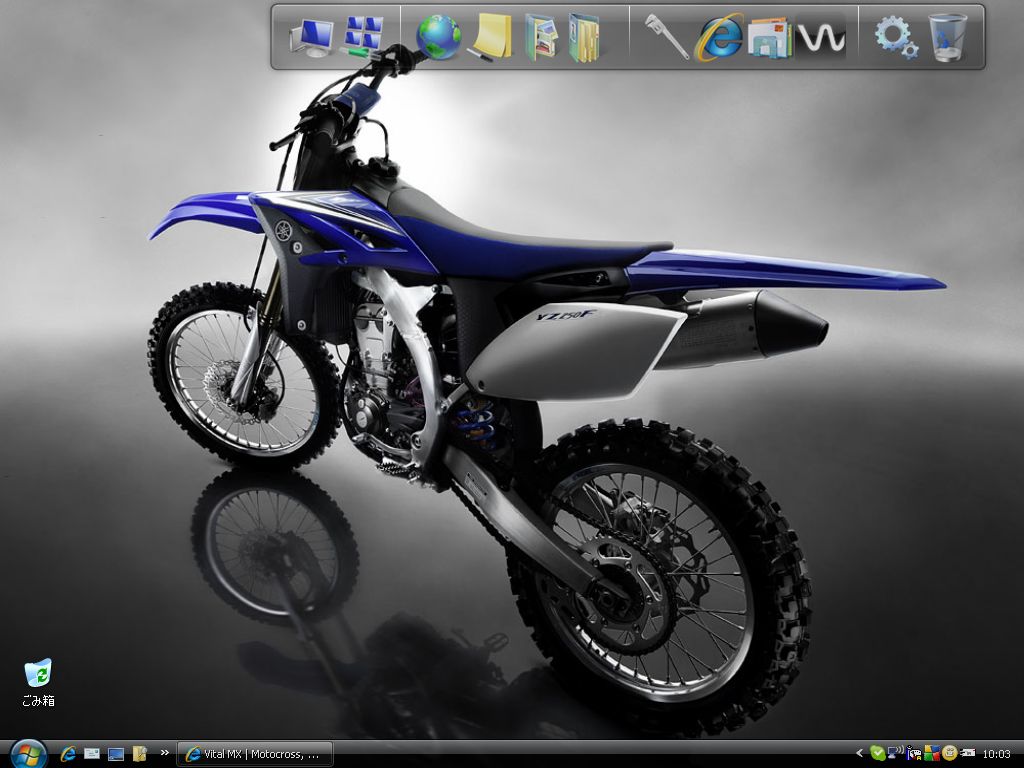Launch Internet Explorer from the dock
The width and height of the screenshot is (1024, 768).
[x=719, y=37]
